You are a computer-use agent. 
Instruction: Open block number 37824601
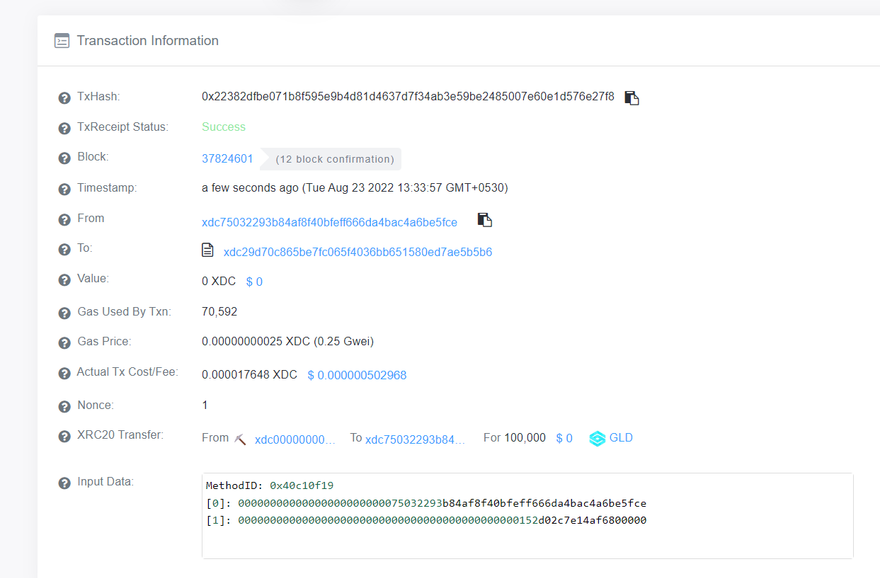pos(227,159)
